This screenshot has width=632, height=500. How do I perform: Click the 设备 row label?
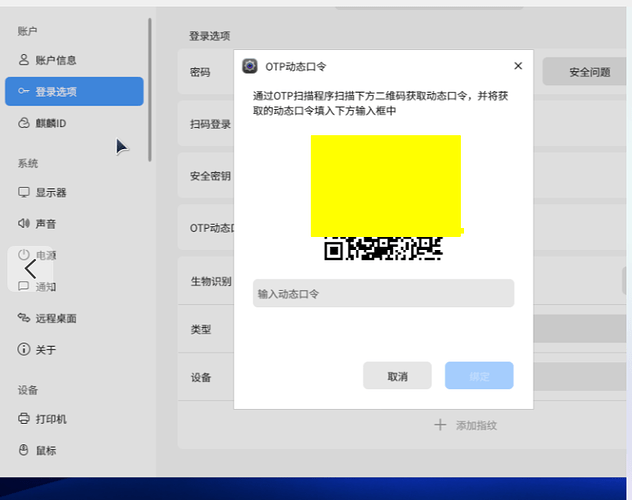coord(201,378)
